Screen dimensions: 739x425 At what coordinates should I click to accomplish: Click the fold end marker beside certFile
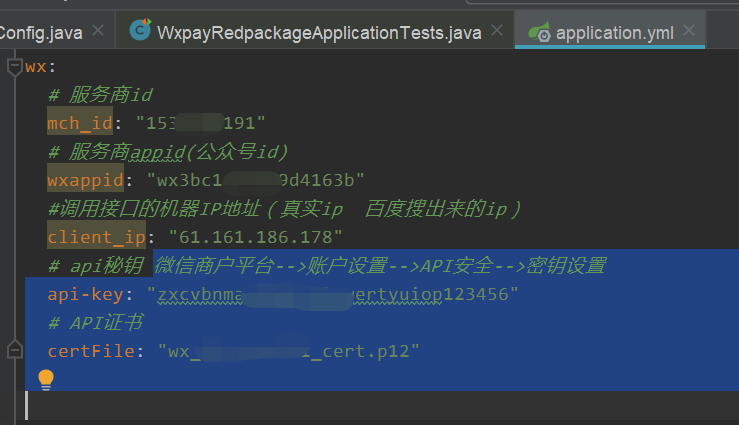pyautogui.click(x=15, y=350)
